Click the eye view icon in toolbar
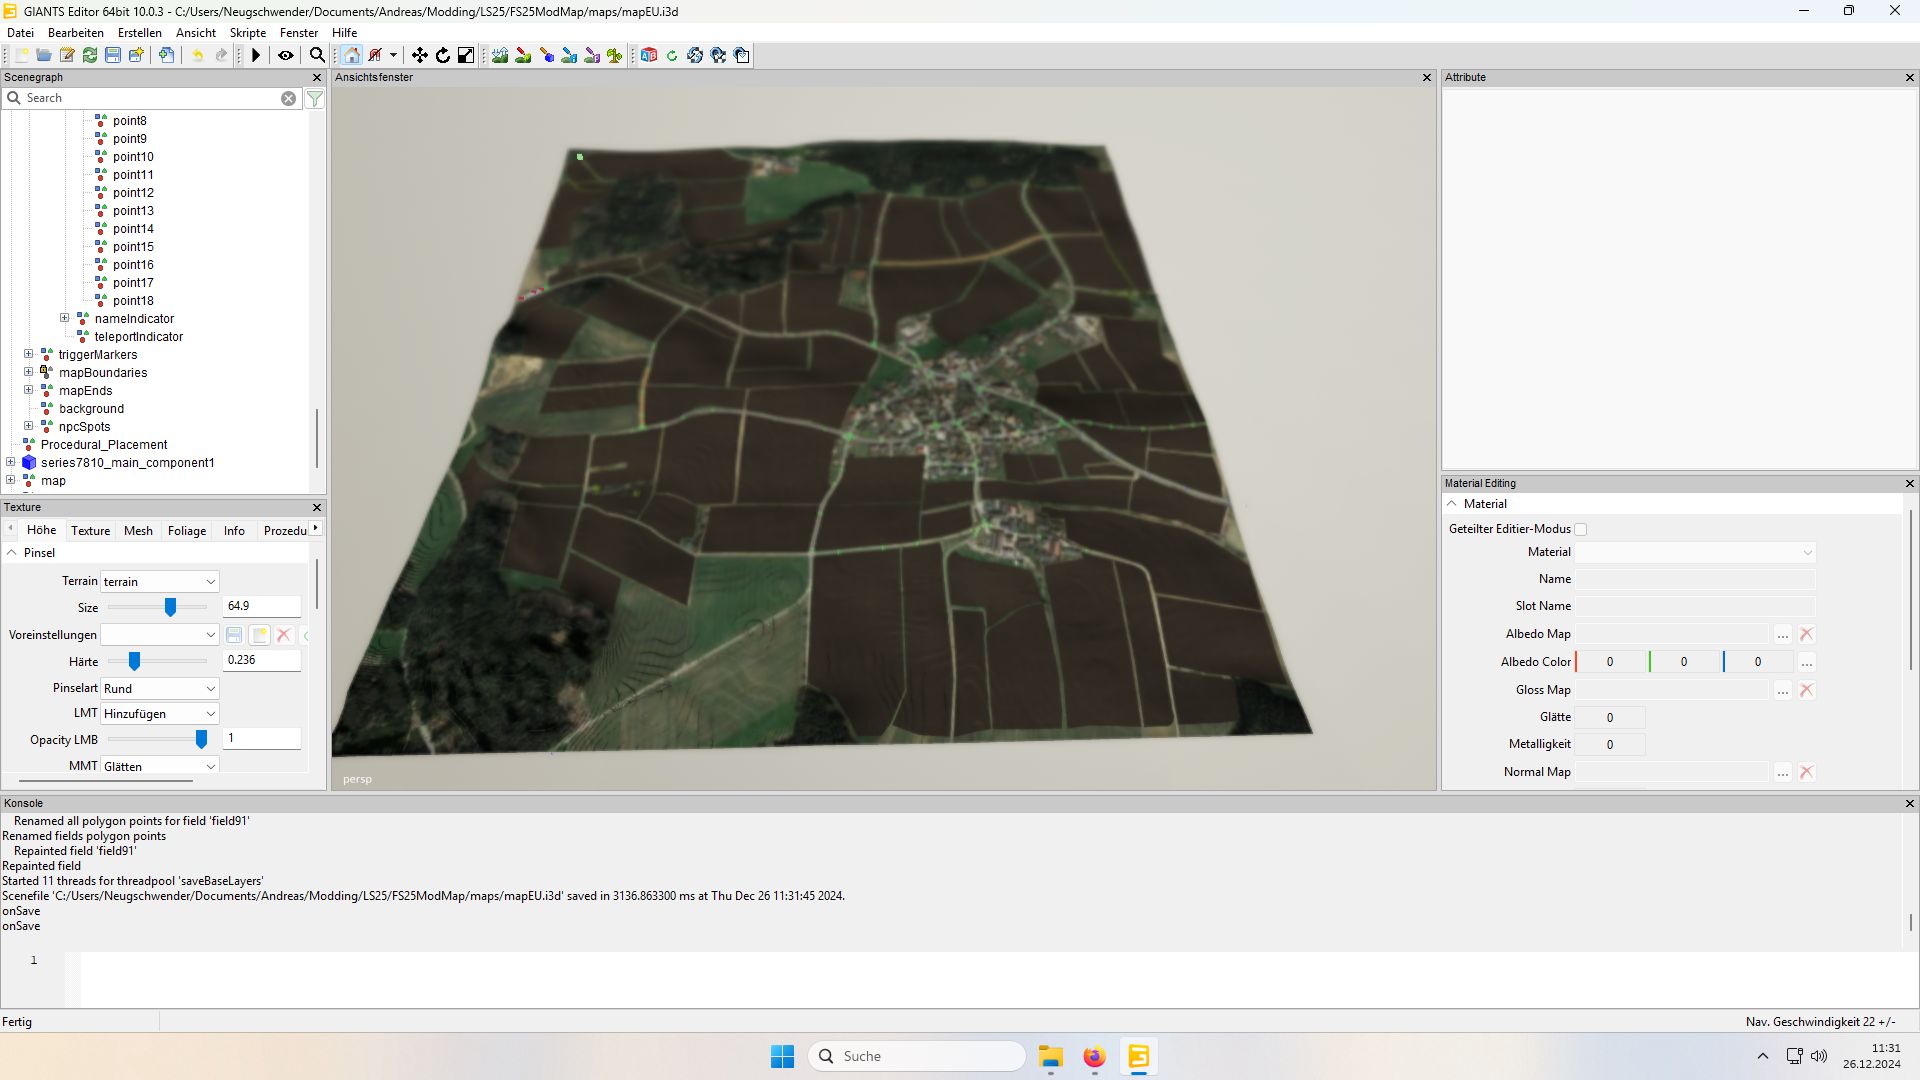 coord(286,55)
